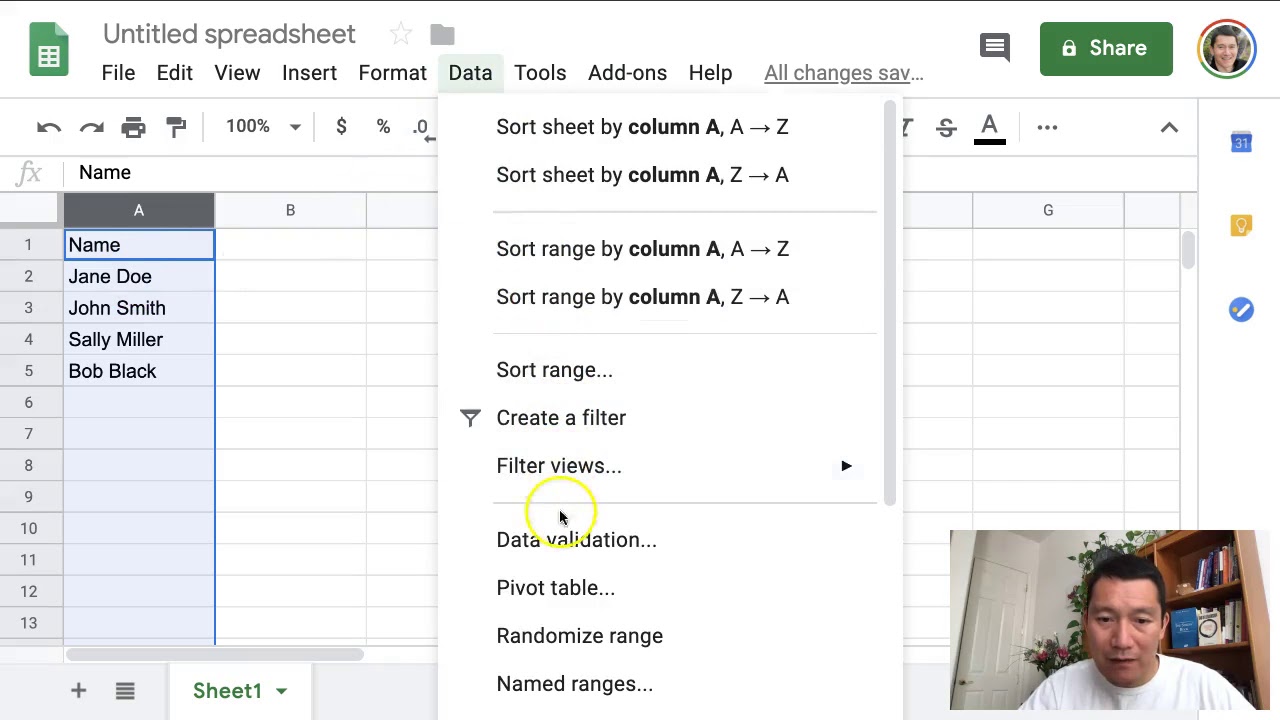
Task: Open the text color picker
Action: coord(989,127)
